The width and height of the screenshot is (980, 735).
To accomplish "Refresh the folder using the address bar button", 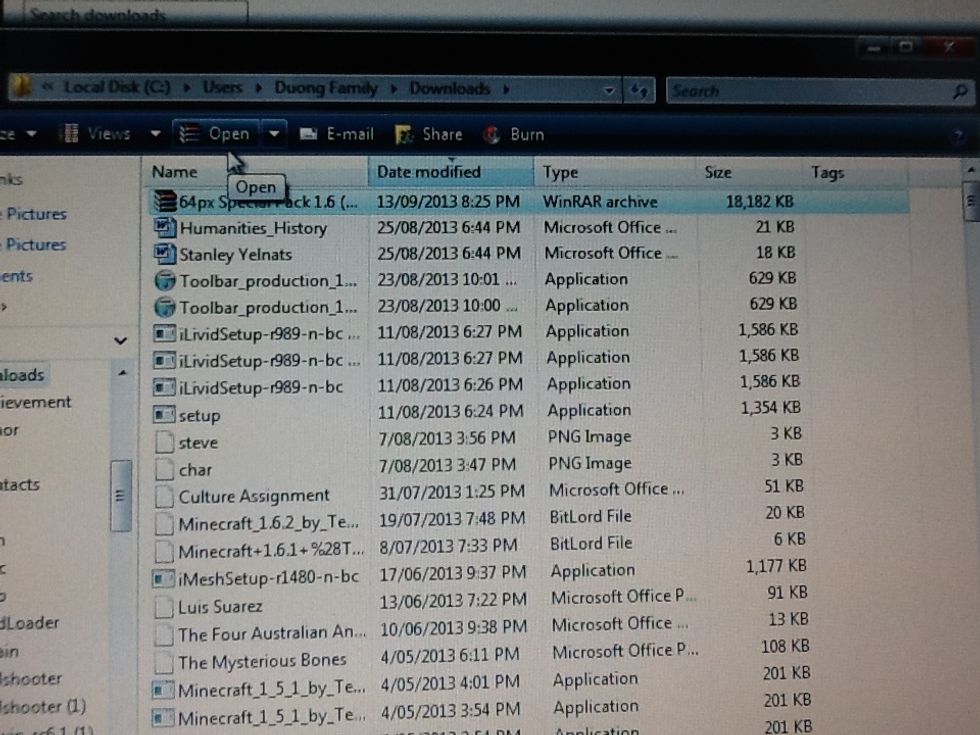I will click(x=639, y=91).
